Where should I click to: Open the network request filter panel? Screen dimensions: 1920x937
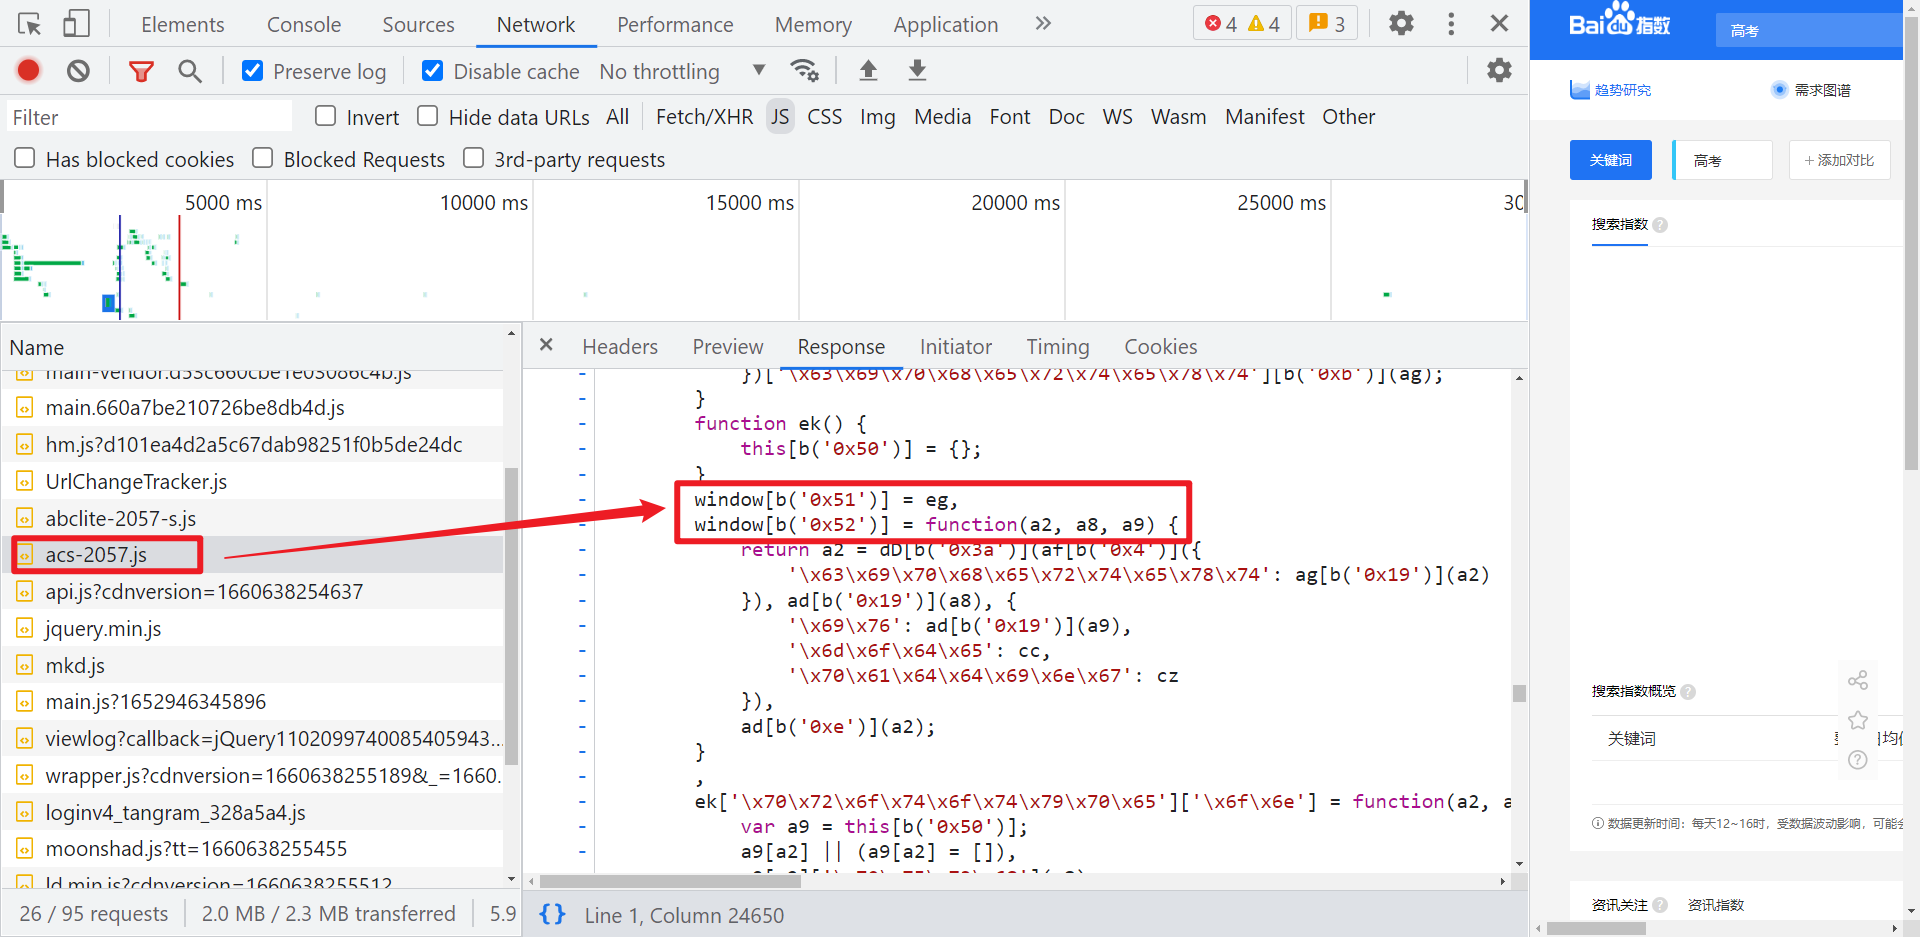pyautogui.click(x=141, y=70)
